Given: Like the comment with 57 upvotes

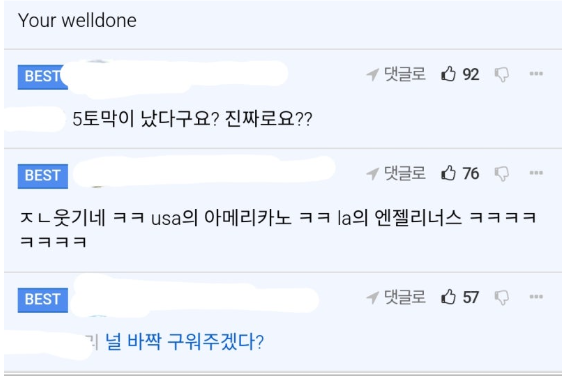Looking at the screenshot, I should pyautogui.click(x=448, y=297).
